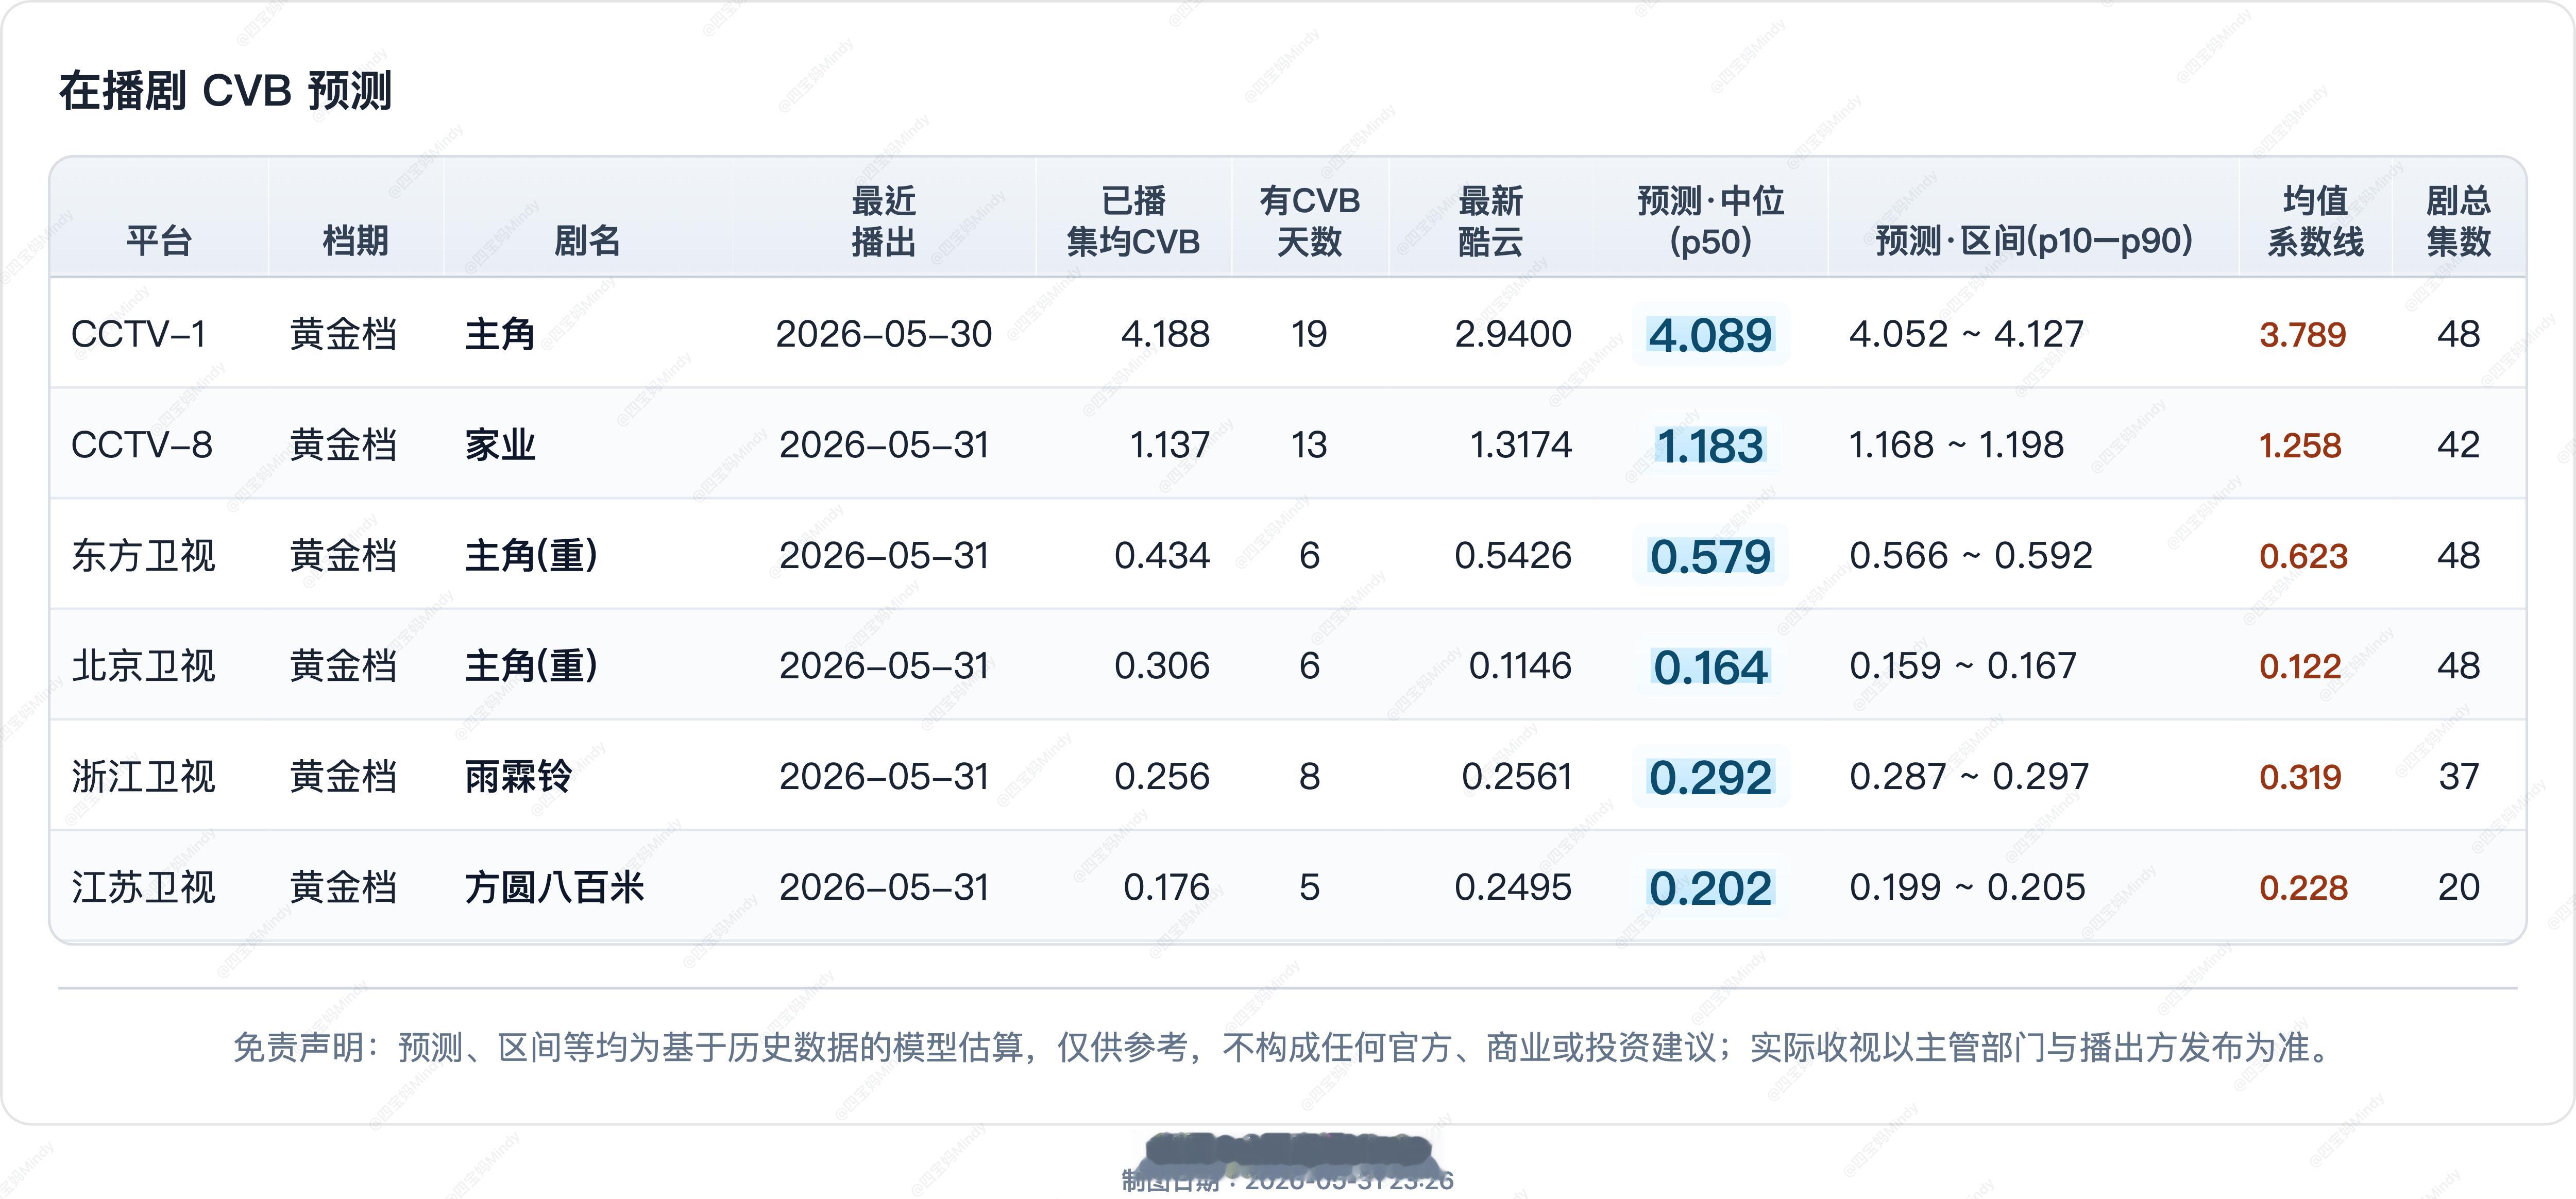Click the red coefficient value 0.623

(2303, 556)
